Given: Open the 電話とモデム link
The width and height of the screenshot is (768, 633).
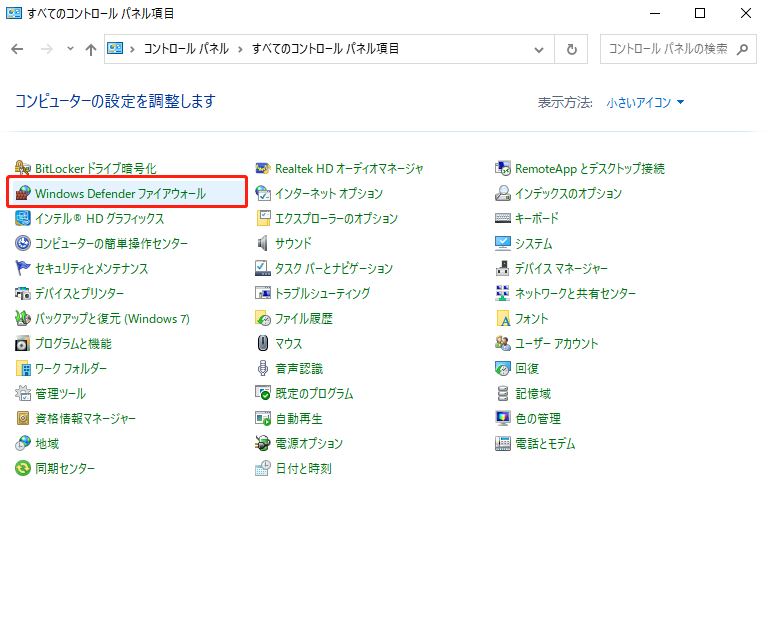Looking at the screenshot, I should click(545, 443).
